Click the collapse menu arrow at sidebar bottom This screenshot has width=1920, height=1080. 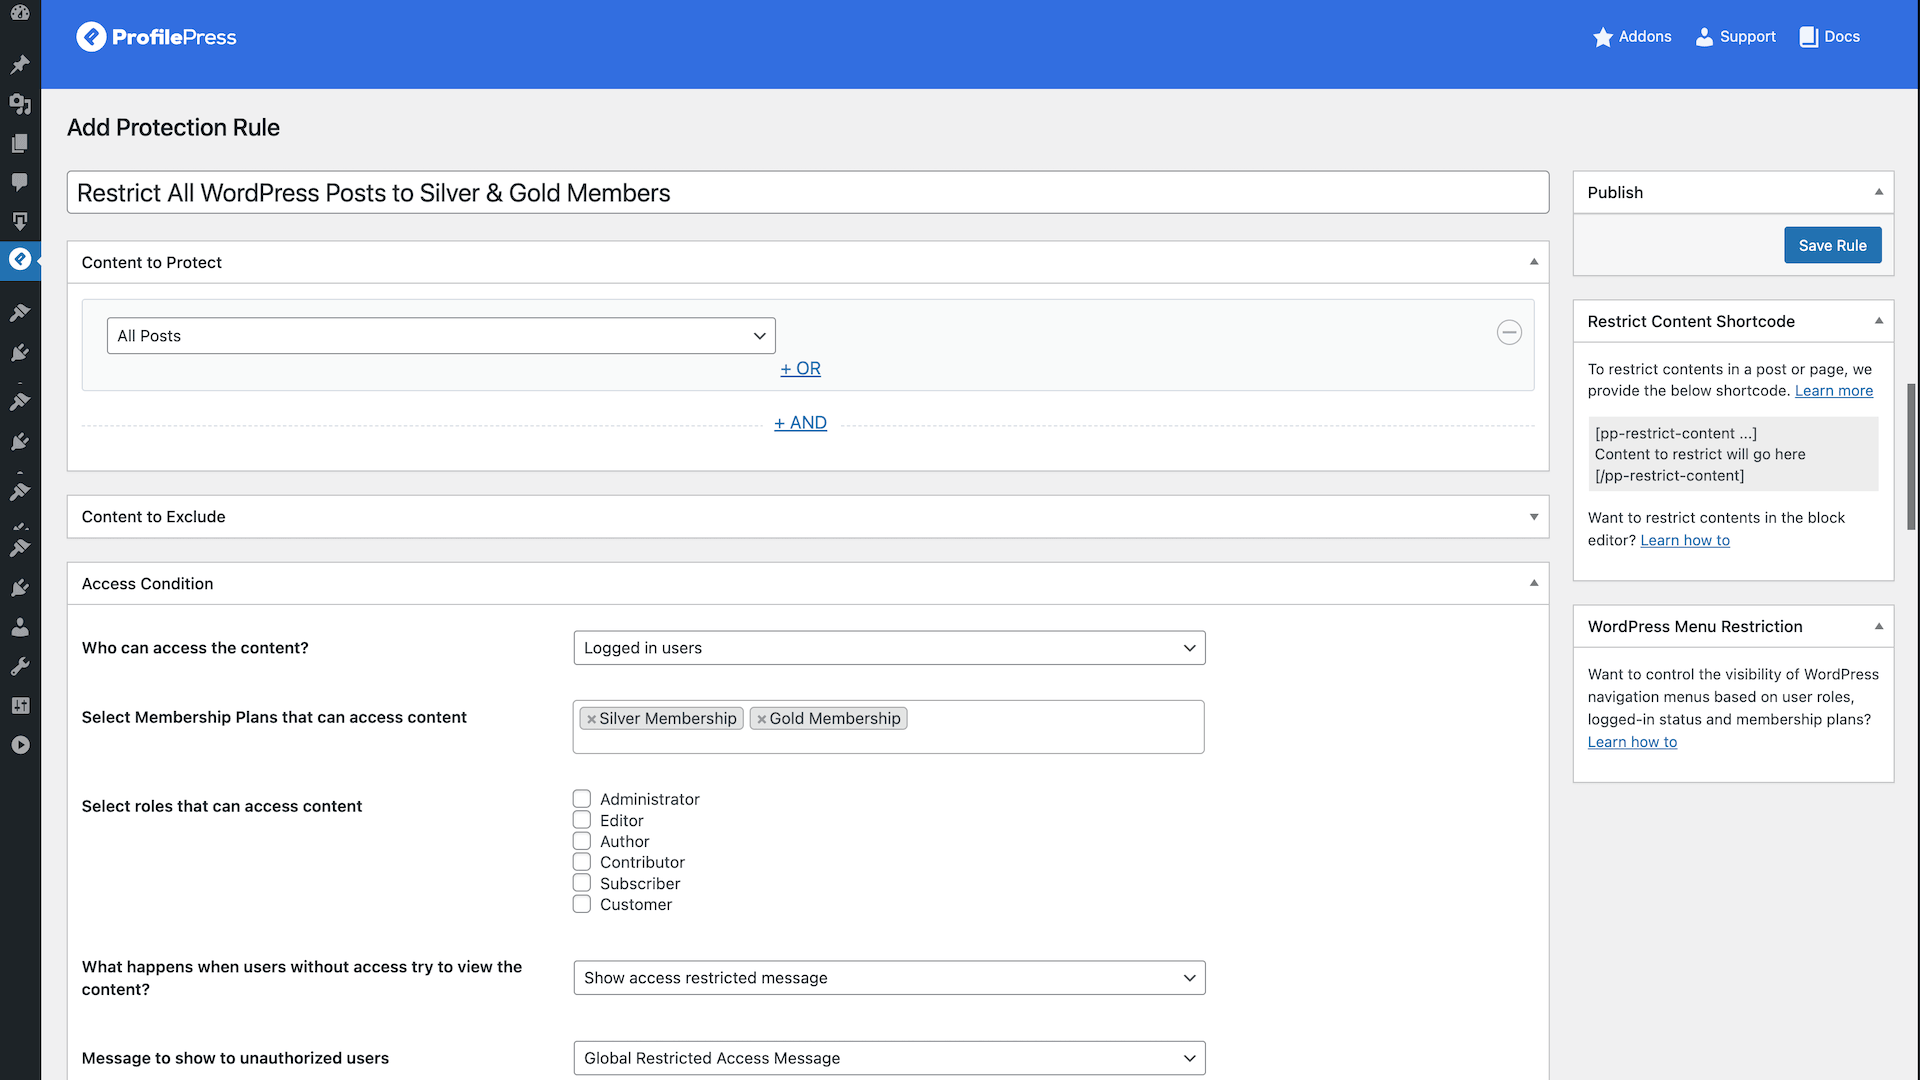(20, 745)
